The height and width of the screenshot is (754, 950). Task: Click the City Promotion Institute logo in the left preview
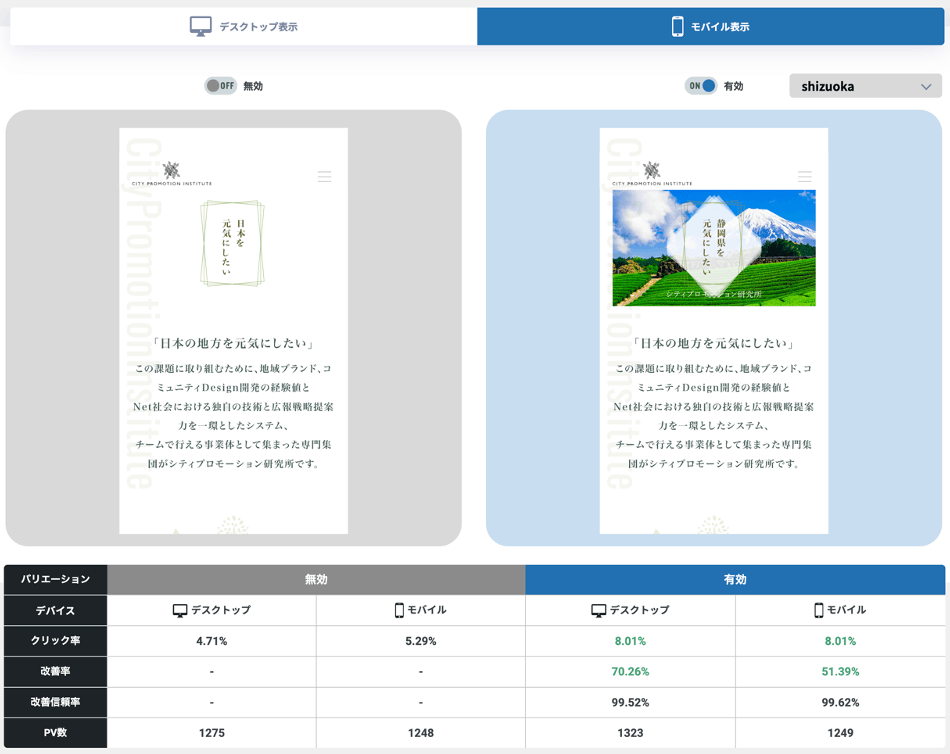coord(171,174)
